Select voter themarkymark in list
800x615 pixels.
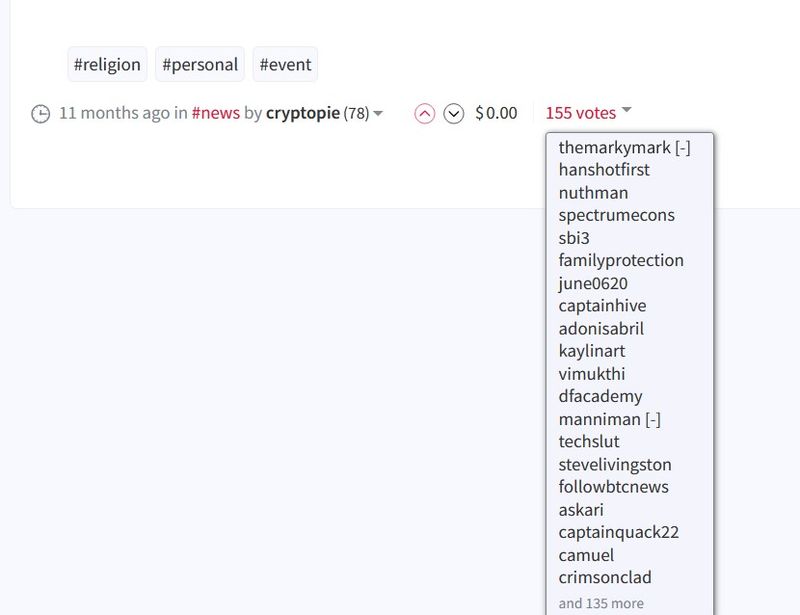[614, 147]
